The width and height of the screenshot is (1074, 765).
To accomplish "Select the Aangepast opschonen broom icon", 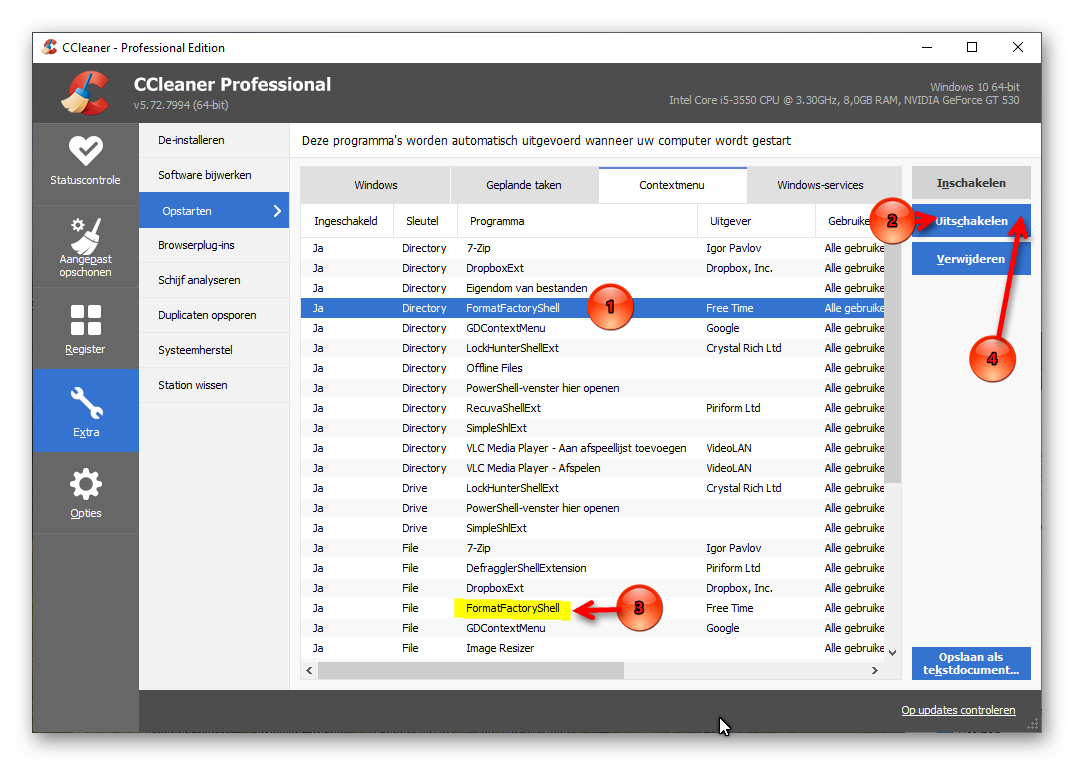I will click(86, 235).
